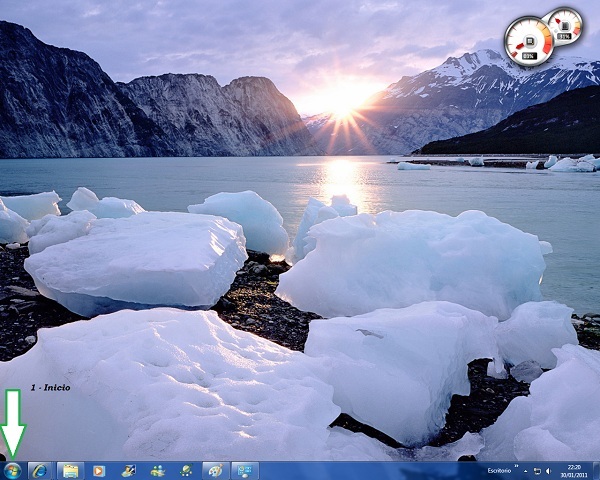Viewport: 600px width, 480px height.
Task: Show hidden notification area icons
Action: [525, 471]
